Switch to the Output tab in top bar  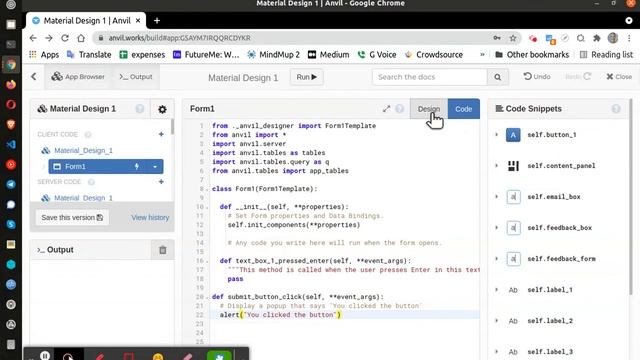(136, 77)
